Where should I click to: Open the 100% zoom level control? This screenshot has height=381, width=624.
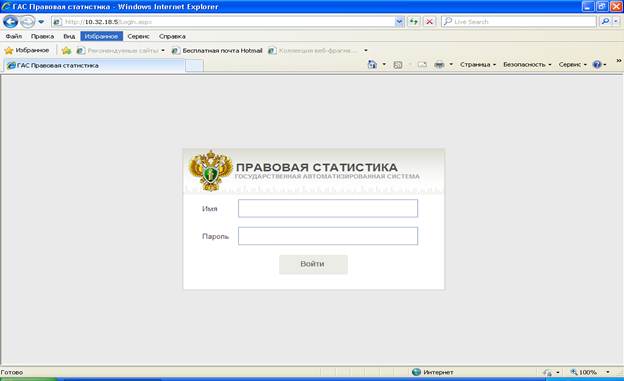tap(583, 372)
